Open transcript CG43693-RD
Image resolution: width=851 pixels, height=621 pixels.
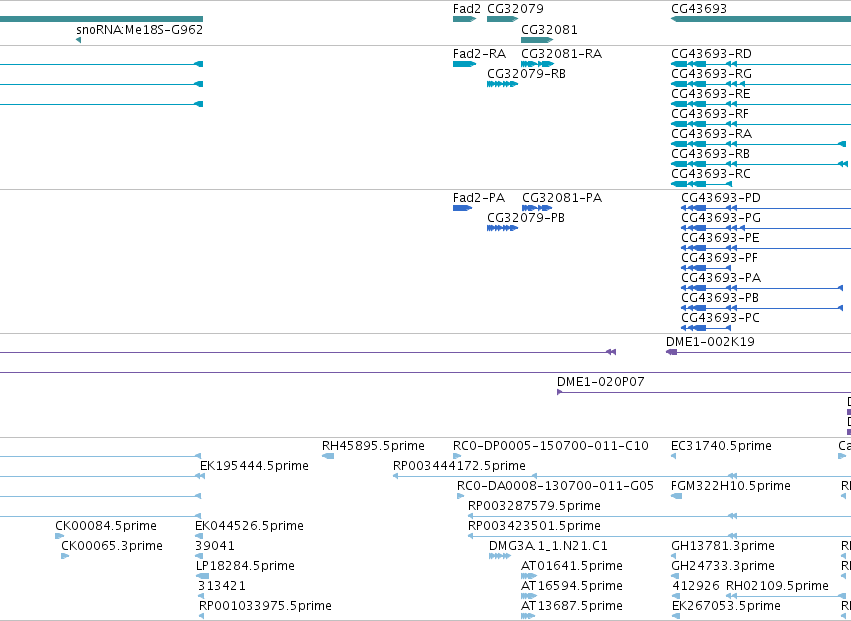711,54
